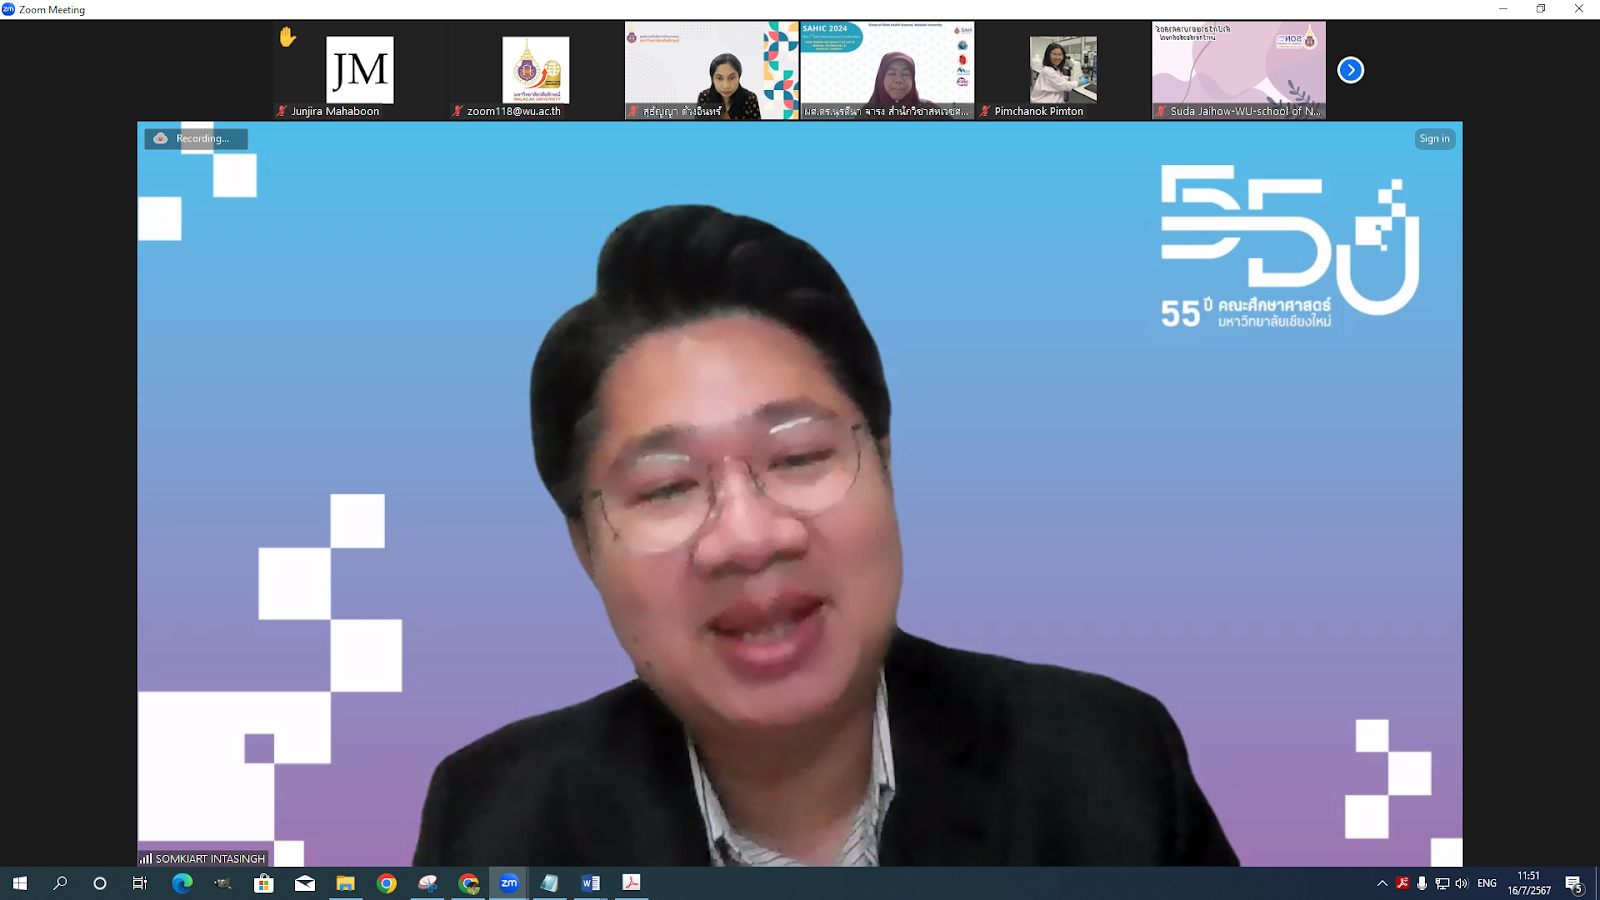
Task: Open GIMP from the taskbar
Action: (x=223, y=883)
